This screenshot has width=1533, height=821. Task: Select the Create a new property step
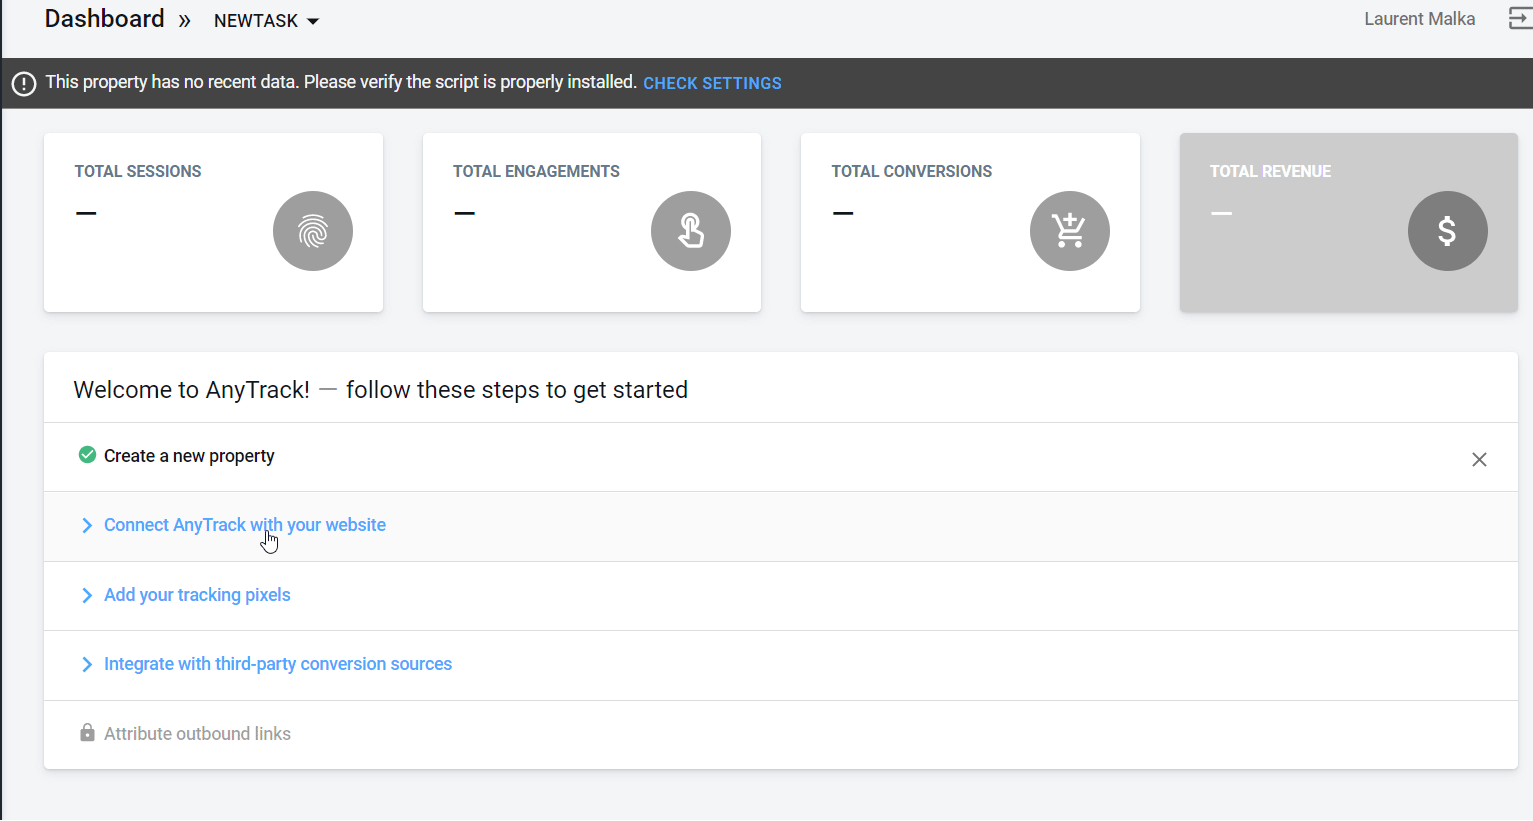click(x=189, y=456)
